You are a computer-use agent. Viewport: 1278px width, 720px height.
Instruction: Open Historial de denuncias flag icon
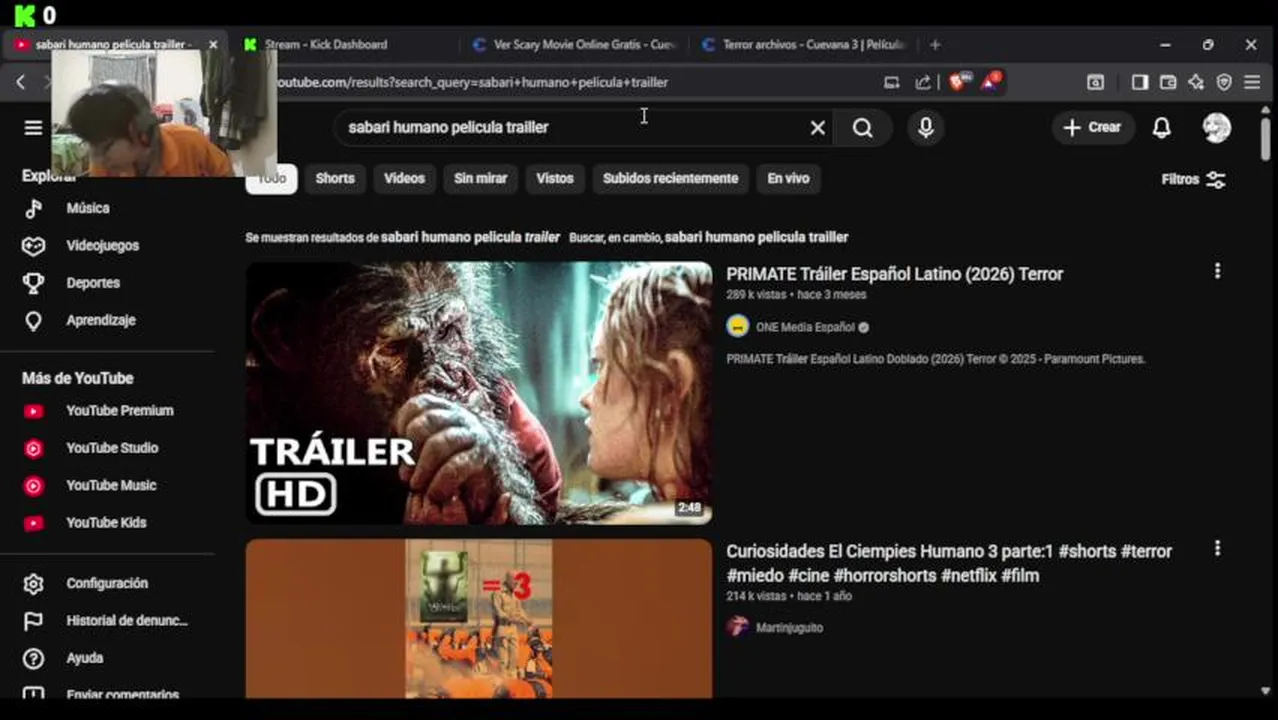tap(33, 621)
